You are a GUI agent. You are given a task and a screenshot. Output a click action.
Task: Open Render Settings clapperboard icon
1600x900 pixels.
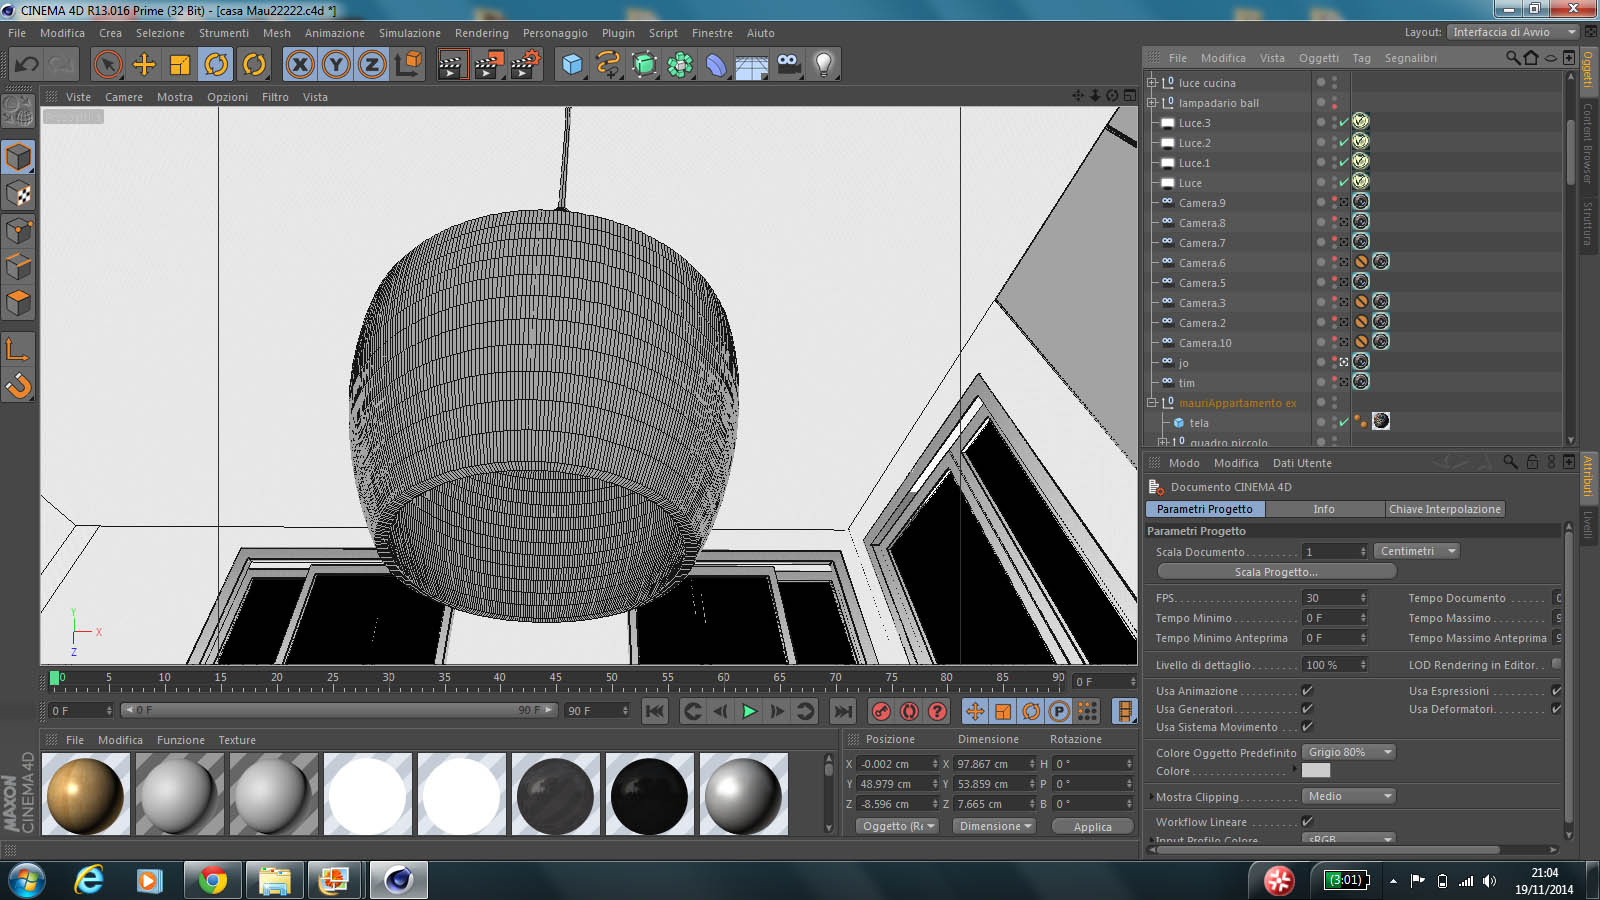[x=525, y=65]
